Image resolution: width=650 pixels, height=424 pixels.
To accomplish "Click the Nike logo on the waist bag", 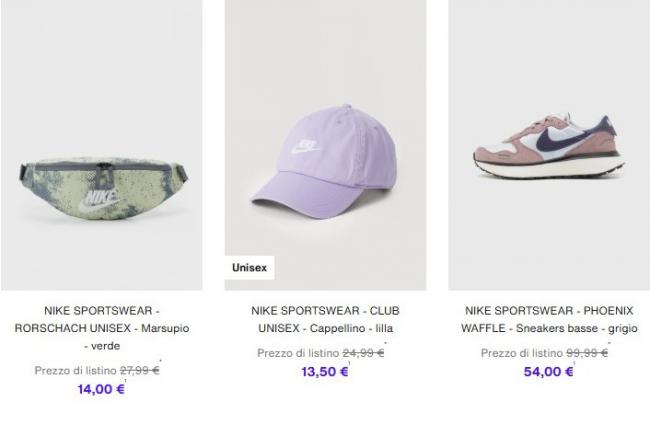I will (99, 201).
